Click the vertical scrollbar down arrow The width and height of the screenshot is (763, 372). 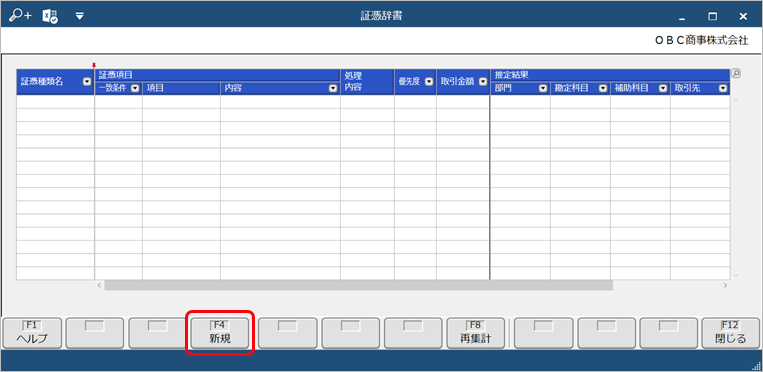point(736,275)
